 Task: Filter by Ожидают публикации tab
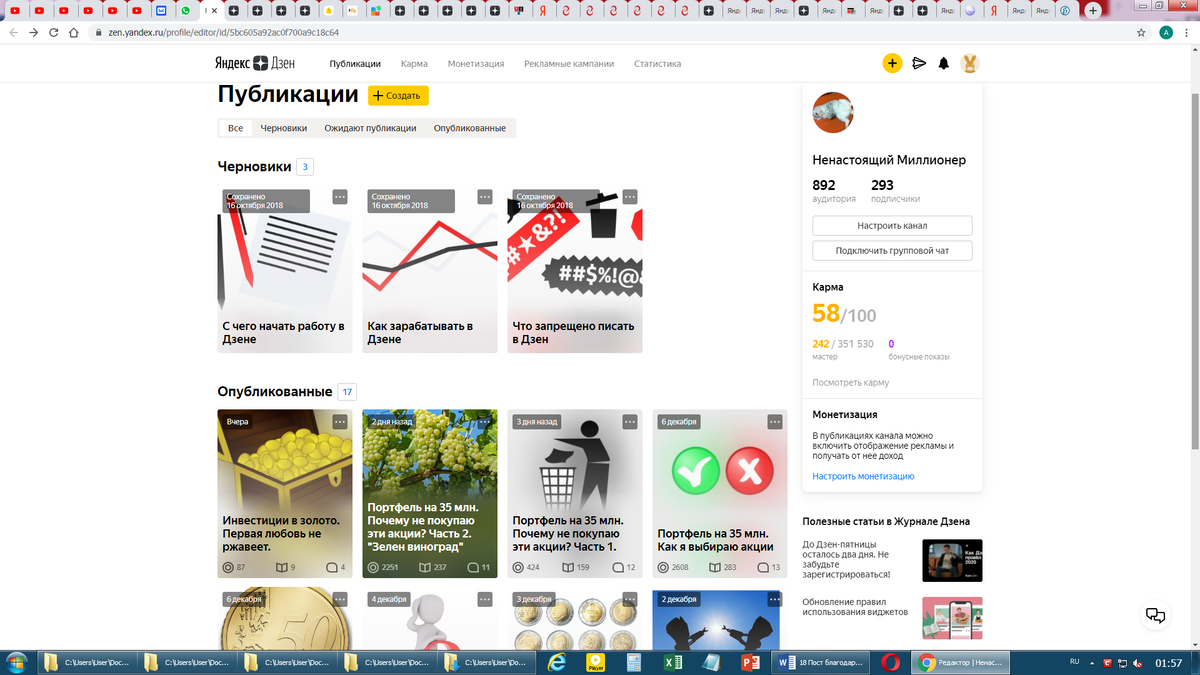point(370,128)
